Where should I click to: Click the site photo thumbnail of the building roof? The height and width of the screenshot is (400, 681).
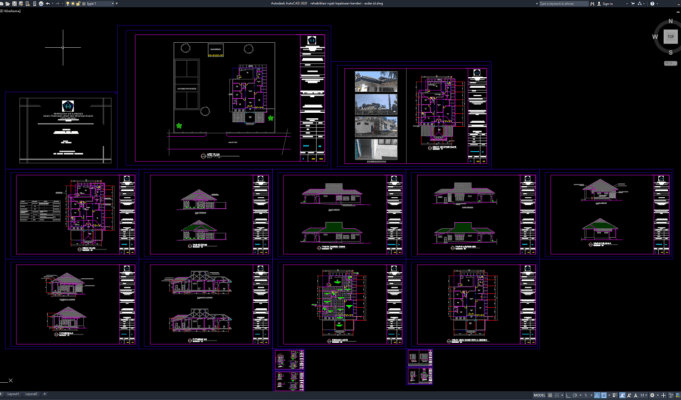click(x=376, y=82)
